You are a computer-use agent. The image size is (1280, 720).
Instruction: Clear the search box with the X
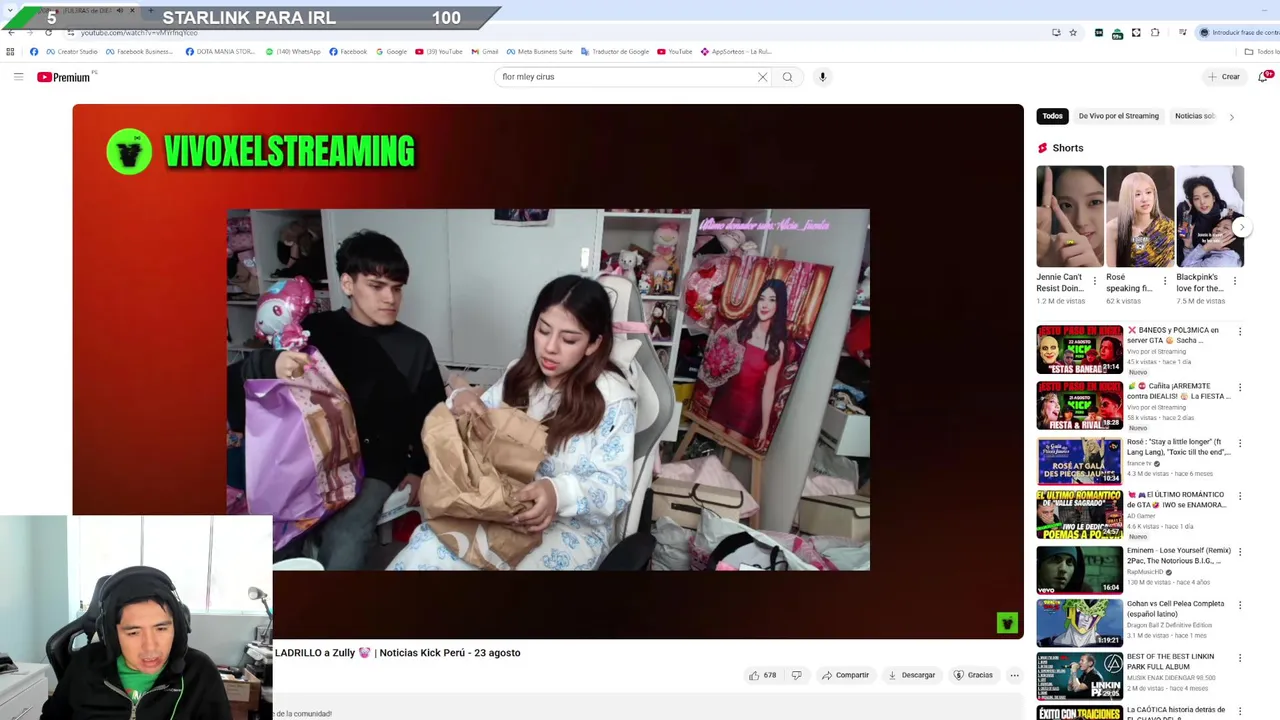click(762, 77)
